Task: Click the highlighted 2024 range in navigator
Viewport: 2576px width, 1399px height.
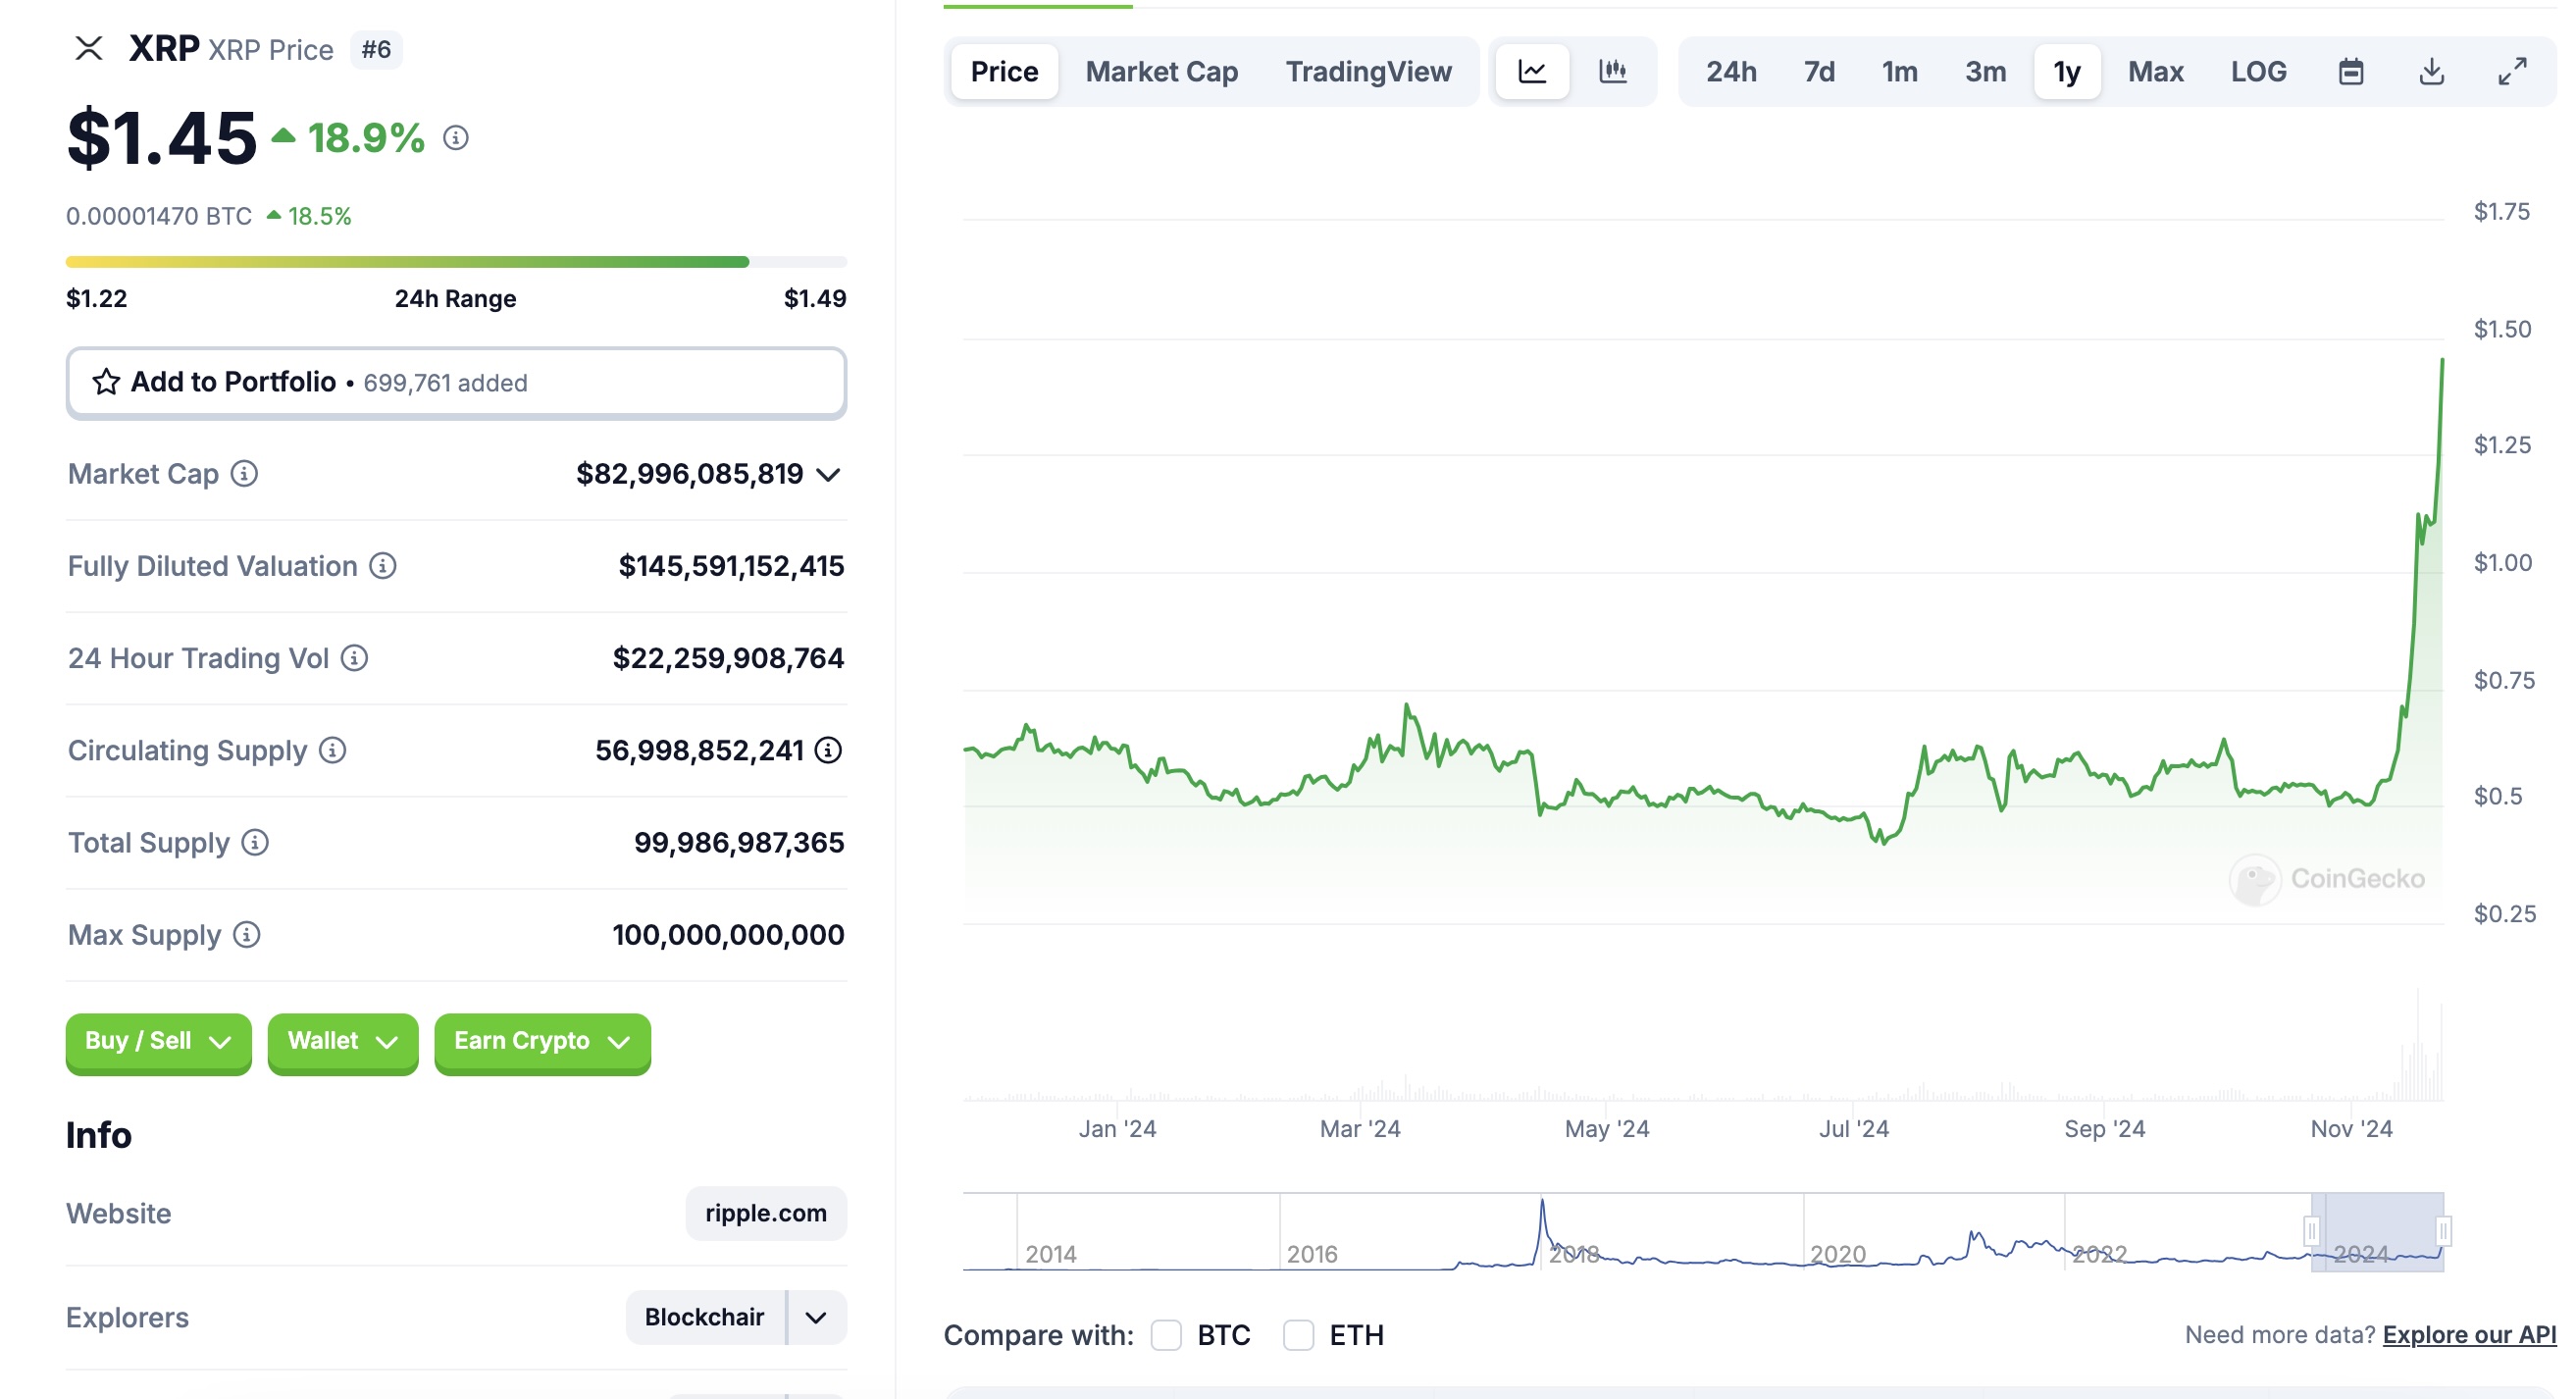Action: click(x=2377, y=1232)
